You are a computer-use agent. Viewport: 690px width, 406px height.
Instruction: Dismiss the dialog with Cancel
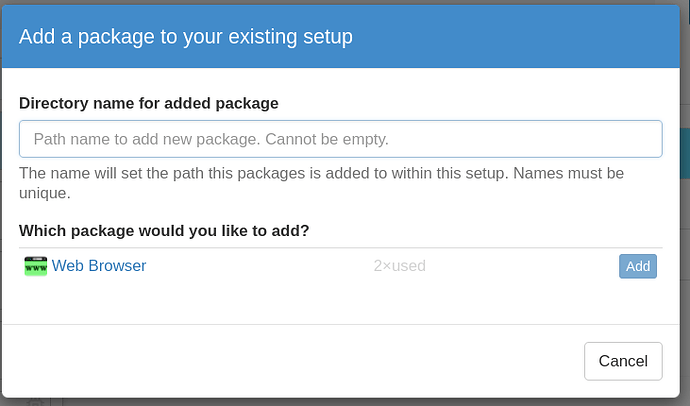(623, 361)
